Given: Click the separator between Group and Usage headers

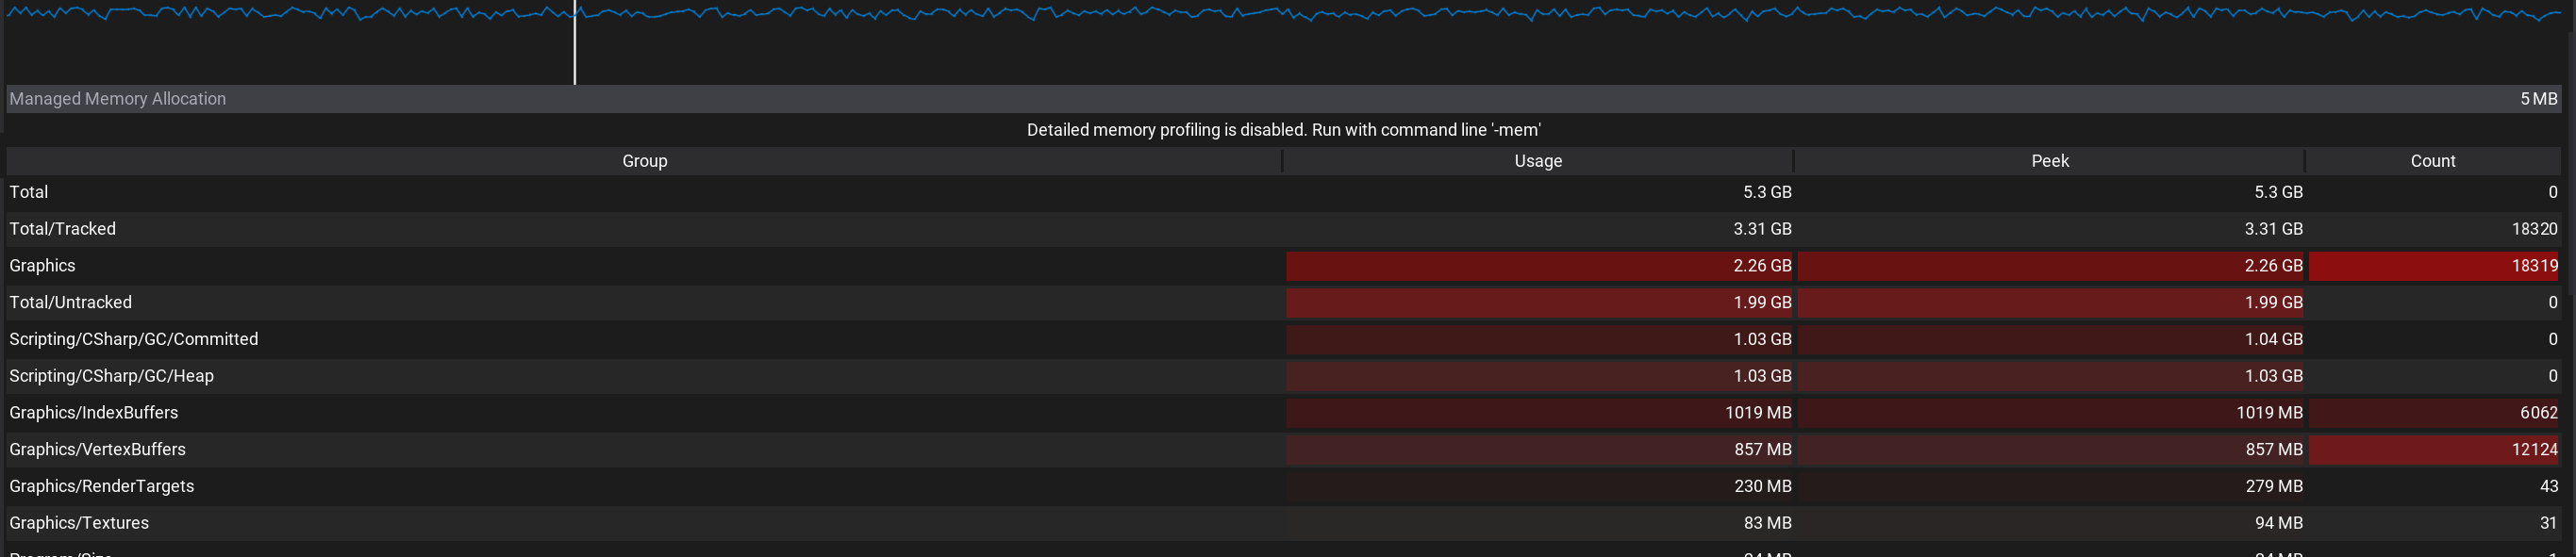Looking at the screenshot, I should point(1283,161).
